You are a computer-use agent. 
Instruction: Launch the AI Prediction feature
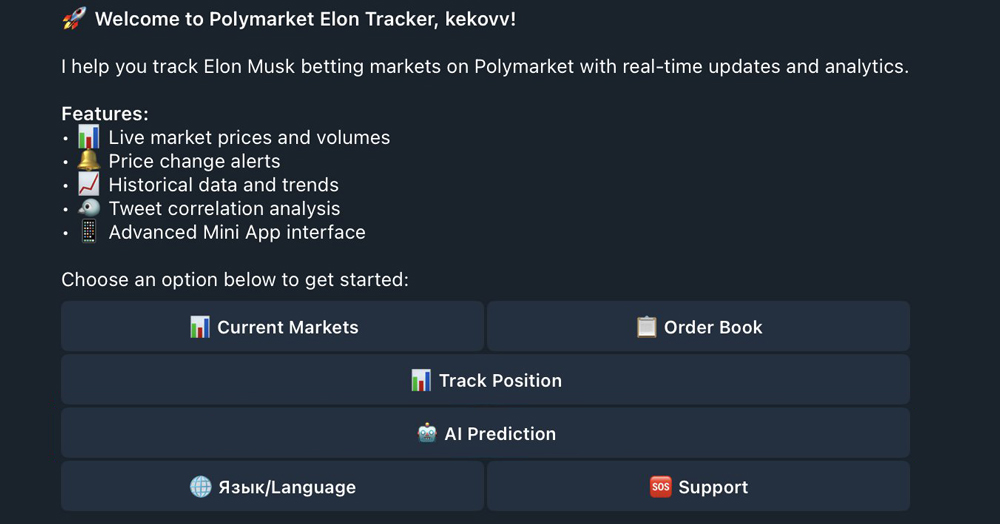(x=485, y=434)
